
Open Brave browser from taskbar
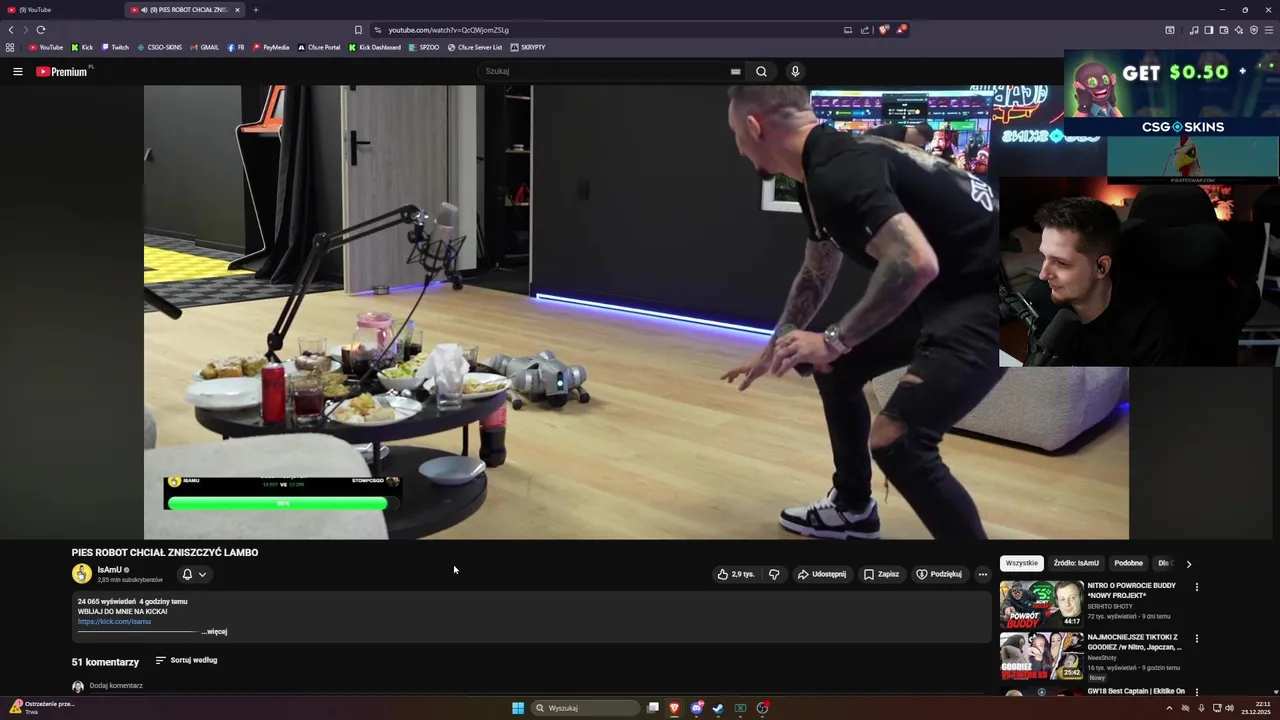(674, 708)
